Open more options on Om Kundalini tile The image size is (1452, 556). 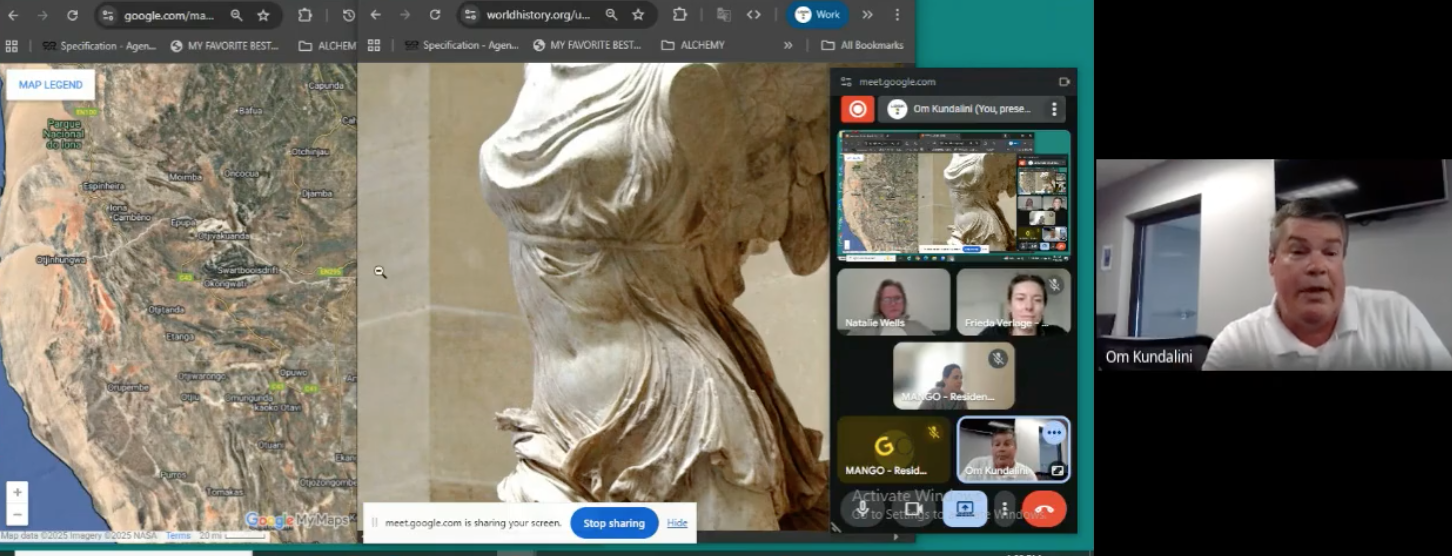coord(1053,433)
